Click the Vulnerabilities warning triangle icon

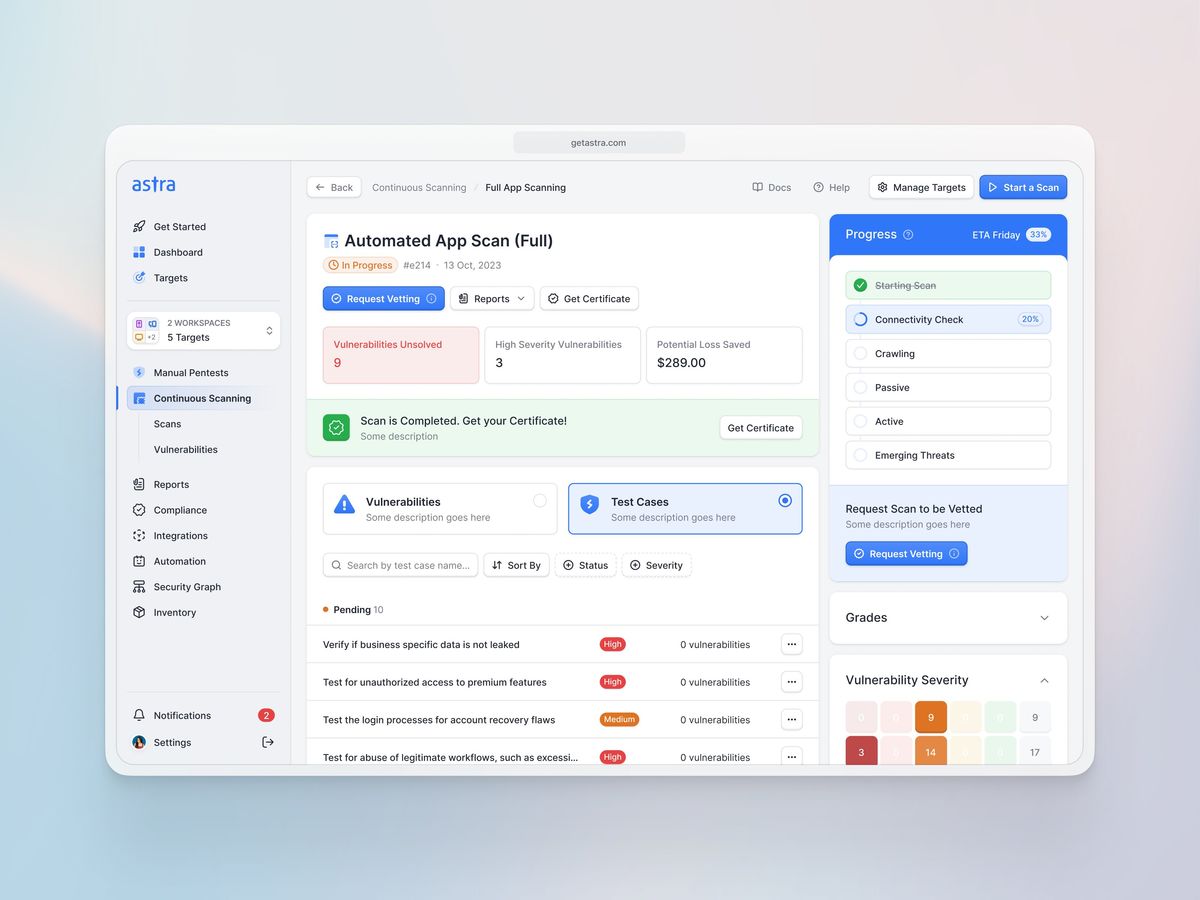point(344,504)
